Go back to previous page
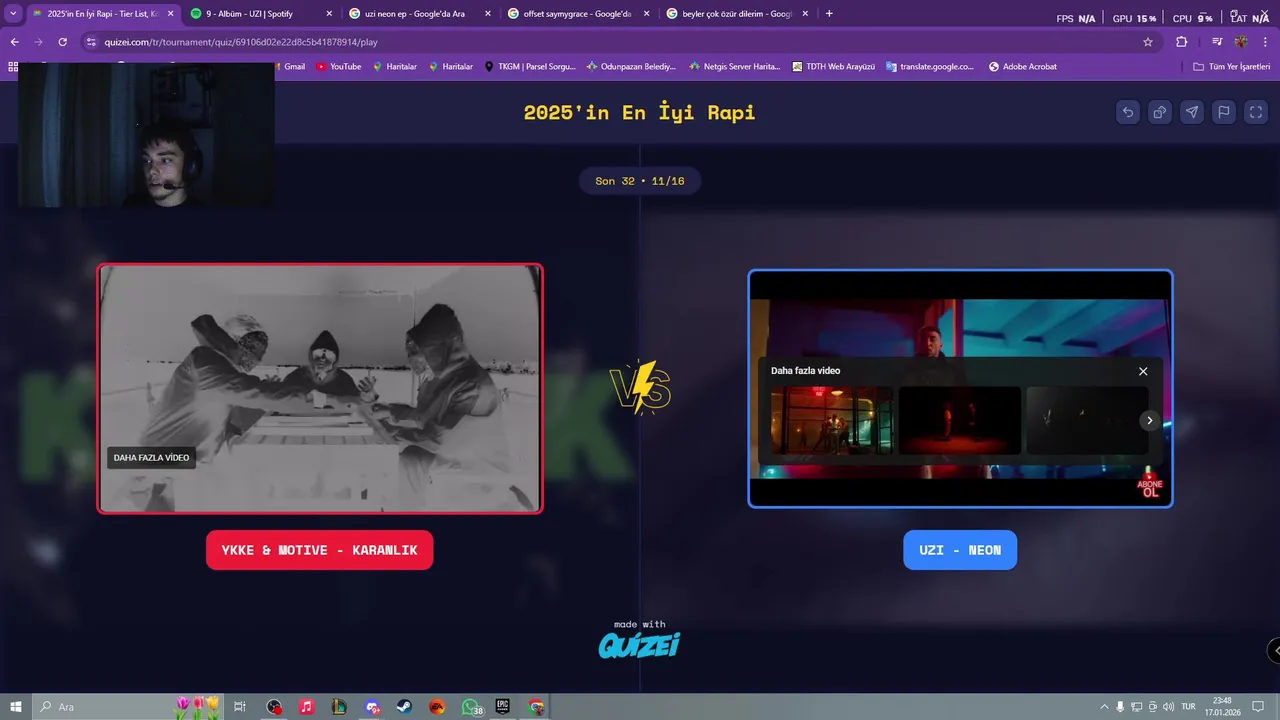The height and width of the screenshot is (720, 1280). tap(14, 42)
